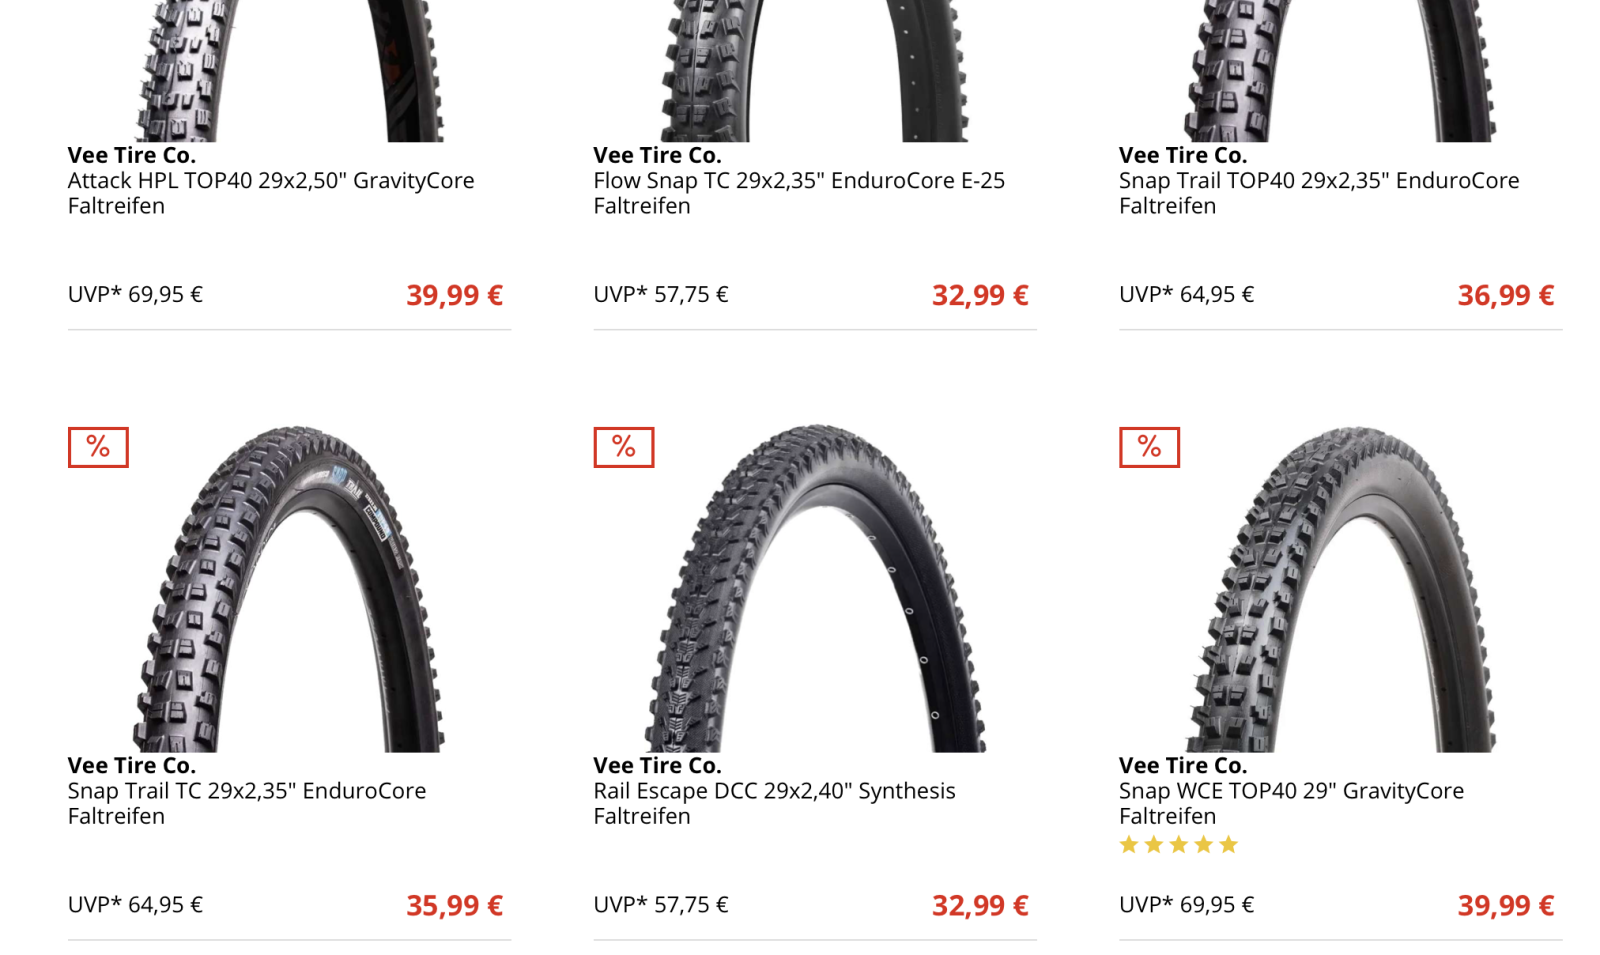This screenshot has width=1600, height=955.
Task: Click Attack HPL TOP40 tire image
Action: (x=289, y=70)
